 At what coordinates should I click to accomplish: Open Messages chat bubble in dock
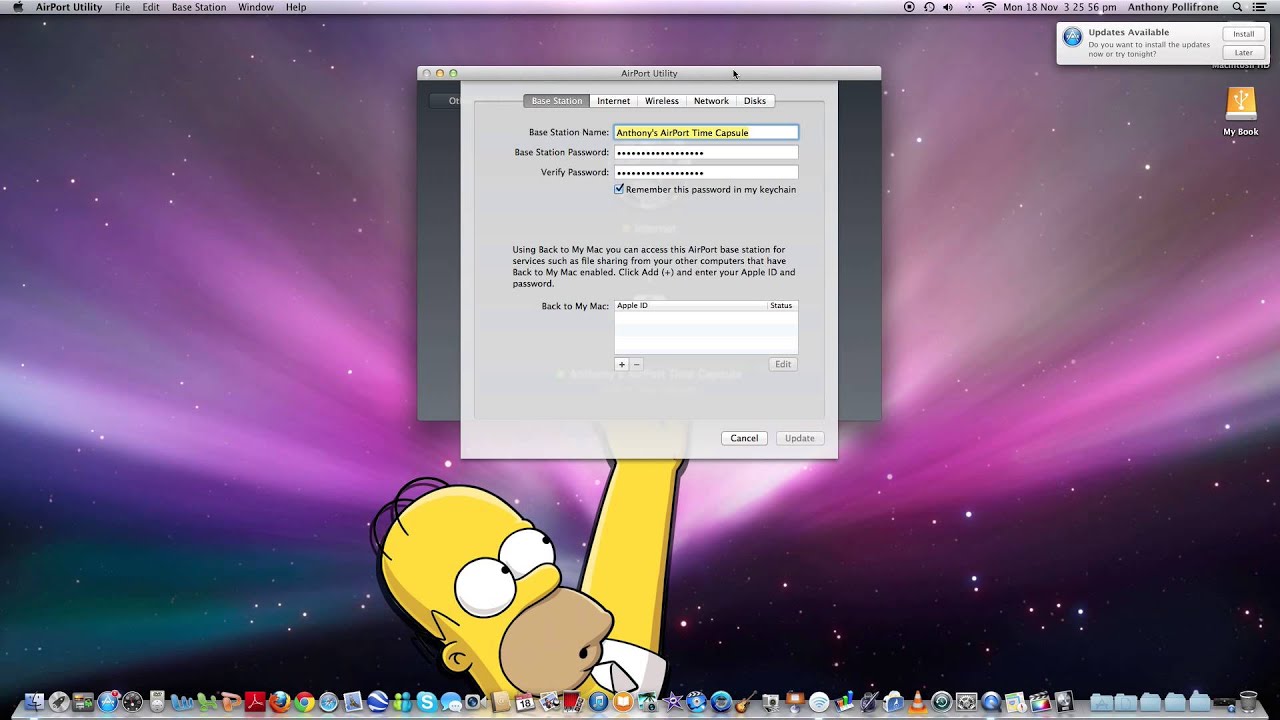click(x=451, y=703)
